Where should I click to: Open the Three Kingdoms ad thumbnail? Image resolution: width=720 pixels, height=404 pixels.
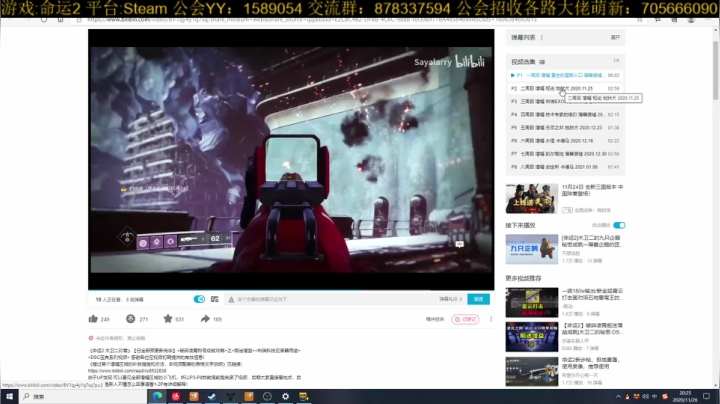click(532, 198)
